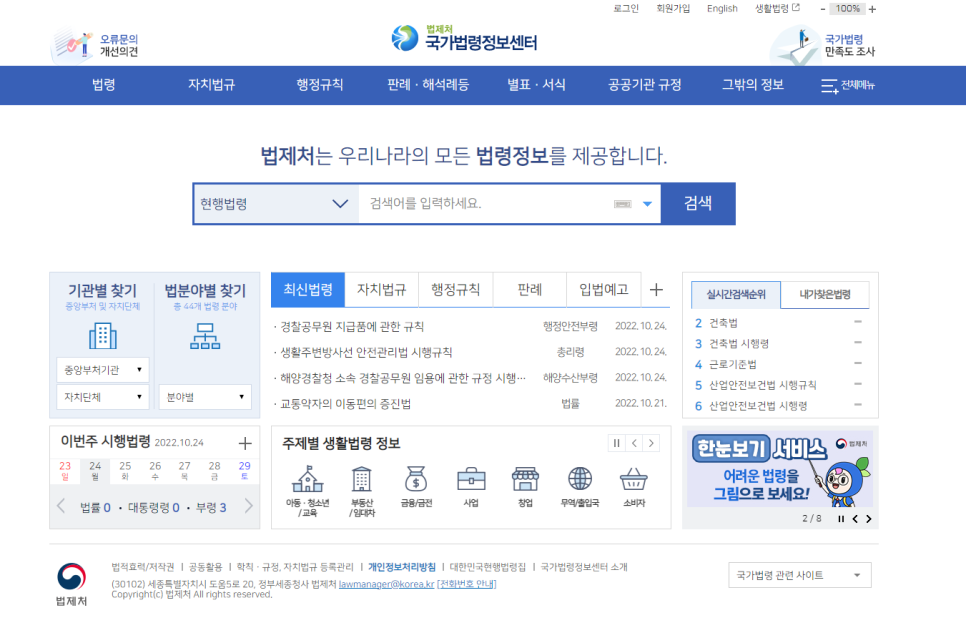Click the 창업 storefront icon
966x638 pixels.
pyautogui.click(x=525, y=480)
